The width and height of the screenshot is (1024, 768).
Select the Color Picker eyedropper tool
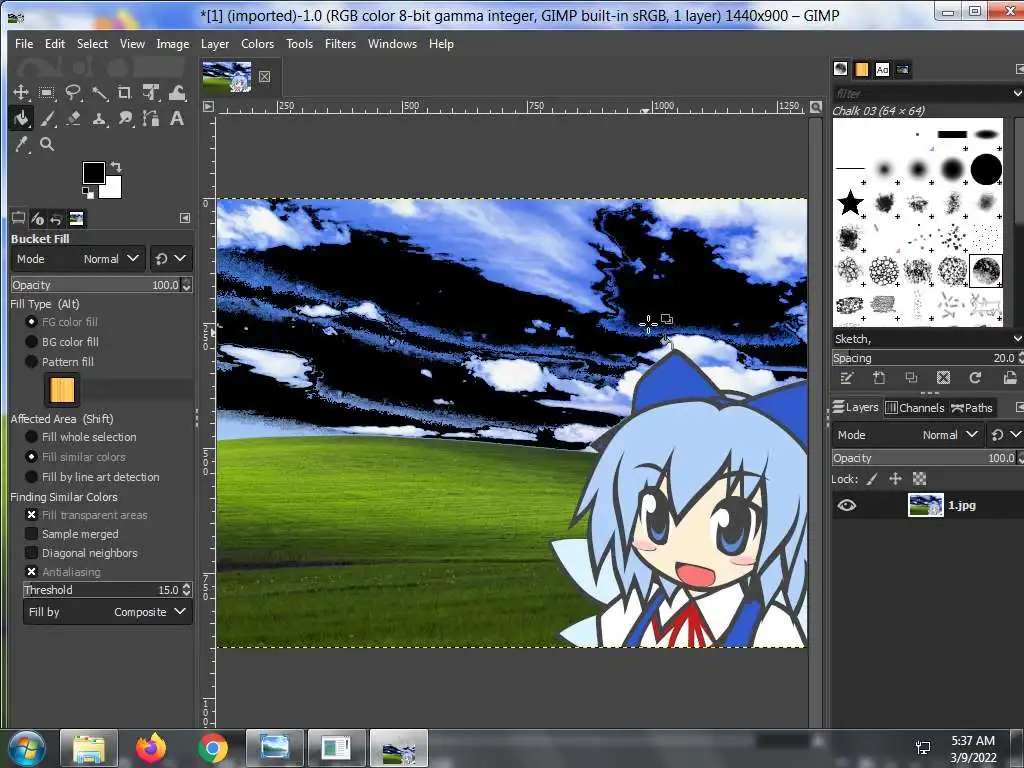[21, 144]
